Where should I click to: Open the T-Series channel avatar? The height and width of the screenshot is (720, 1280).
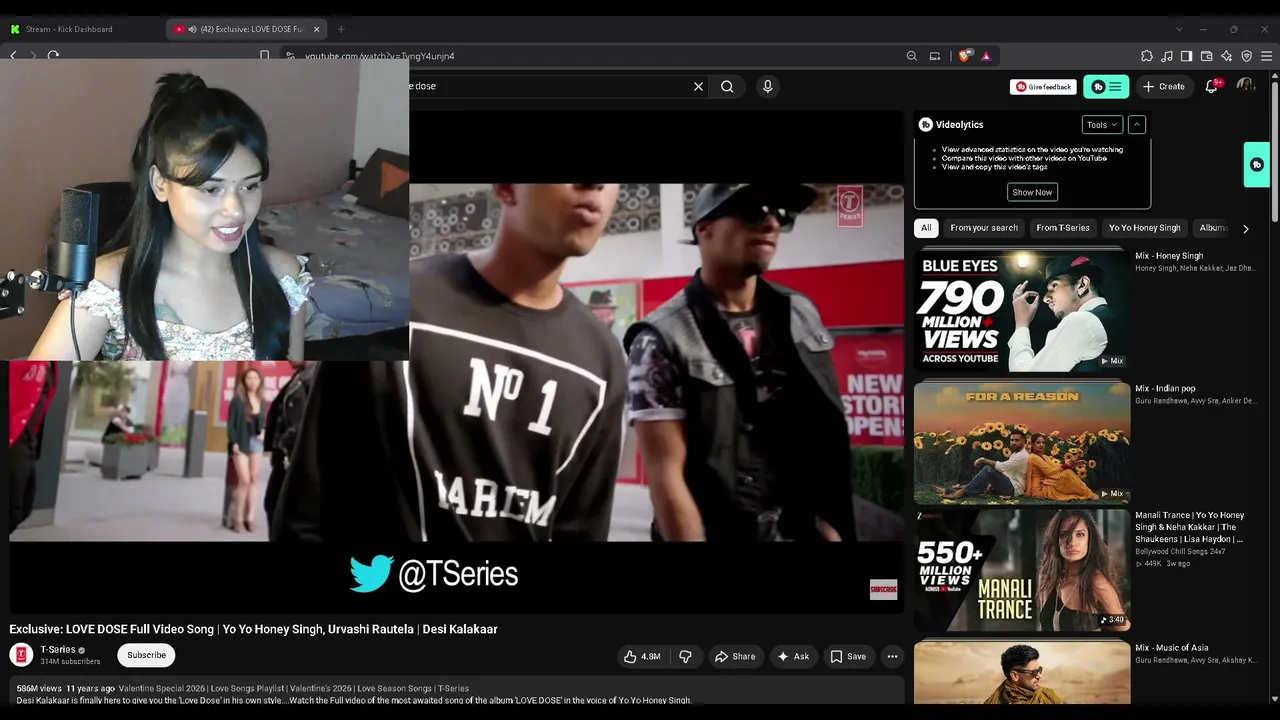(x=21, y=655)
